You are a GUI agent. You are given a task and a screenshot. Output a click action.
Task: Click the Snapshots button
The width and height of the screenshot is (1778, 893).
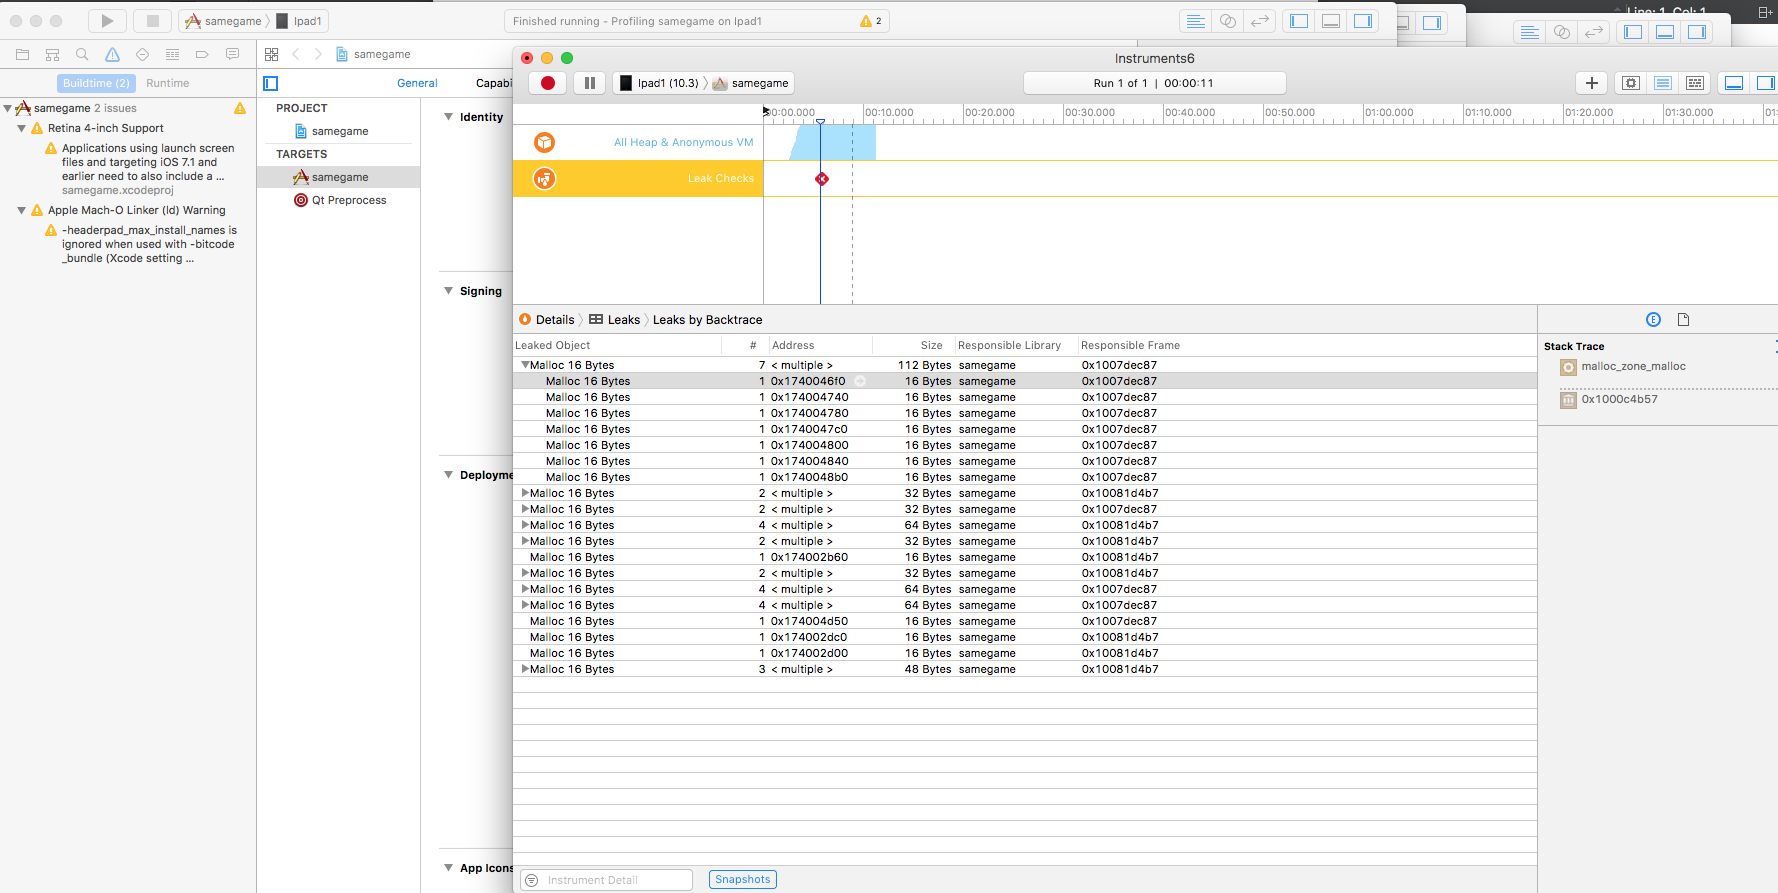coord(743,880)
